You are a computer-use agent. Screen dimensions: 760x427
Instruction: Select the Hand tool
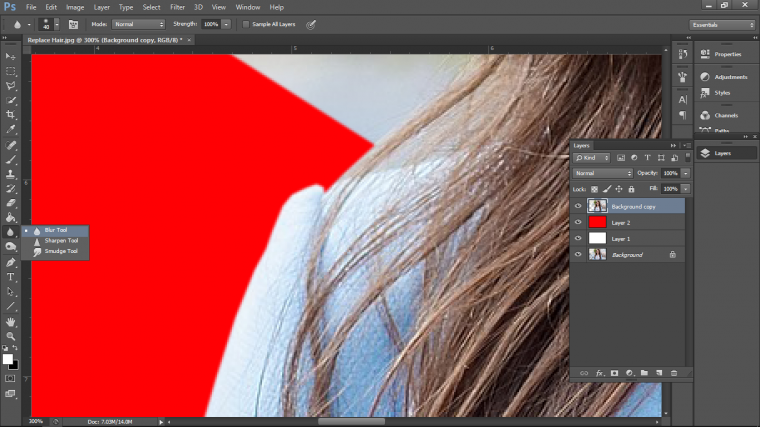tap(10, 322)
